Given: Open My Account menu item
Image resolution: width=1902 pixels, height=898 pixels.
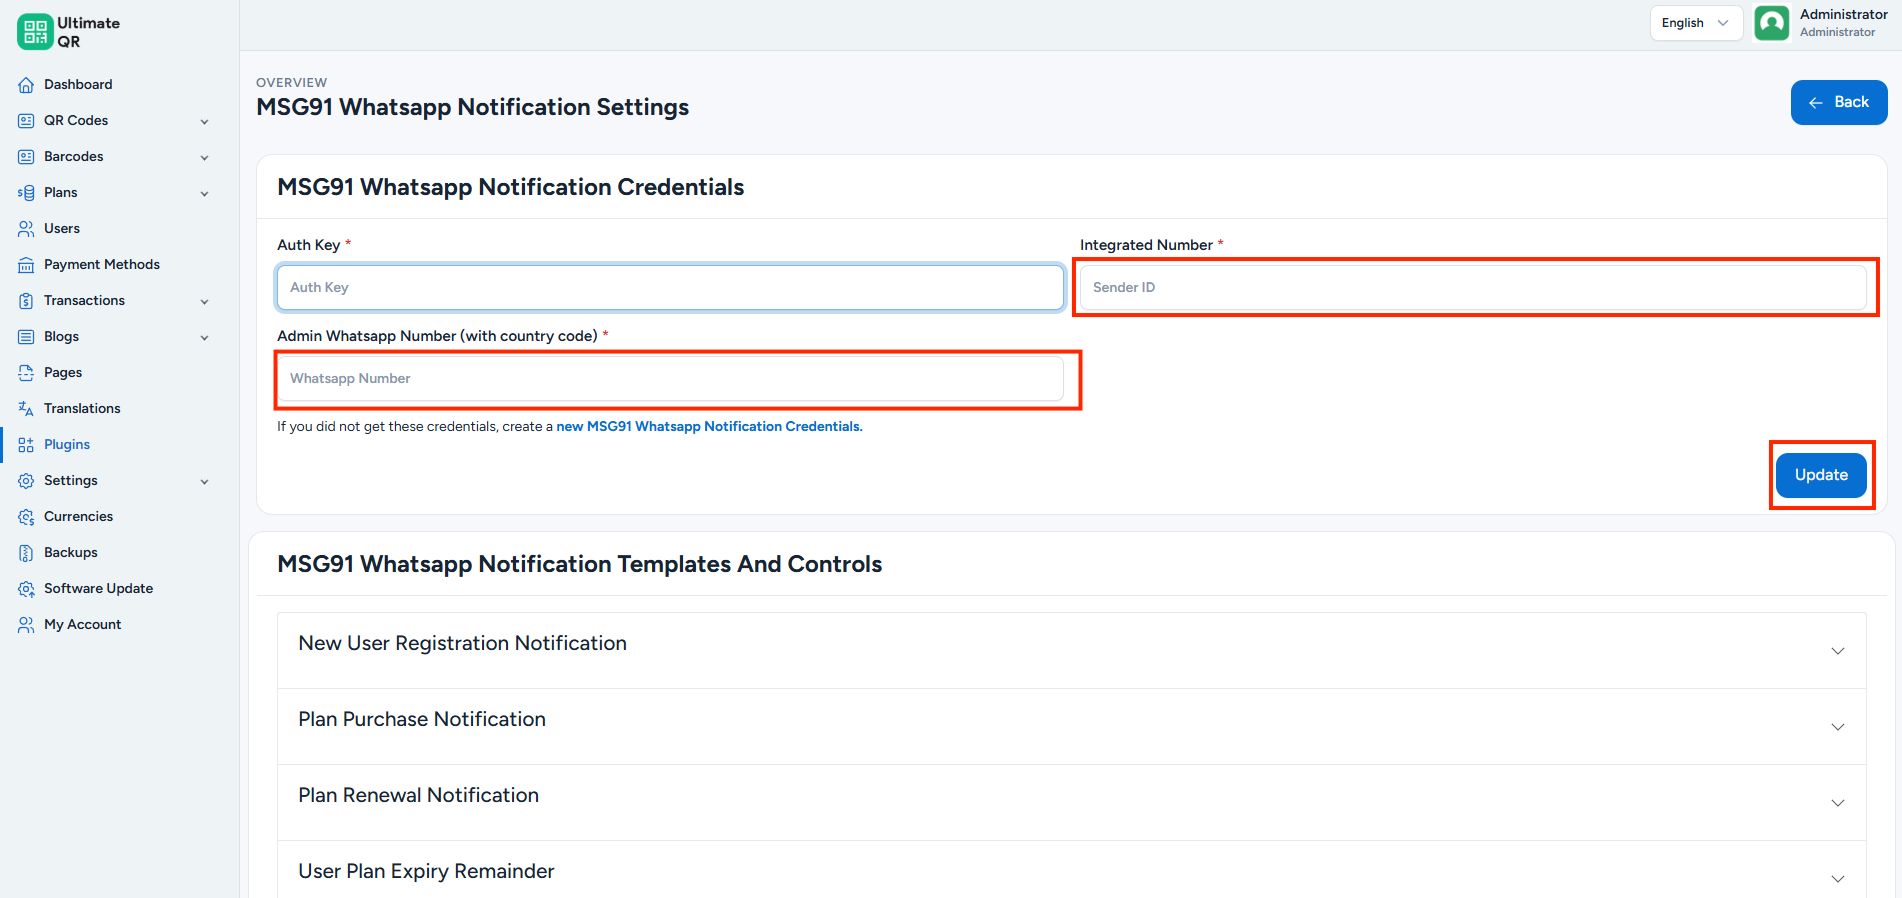Looking at the screenshot, I should pos(82,625).
